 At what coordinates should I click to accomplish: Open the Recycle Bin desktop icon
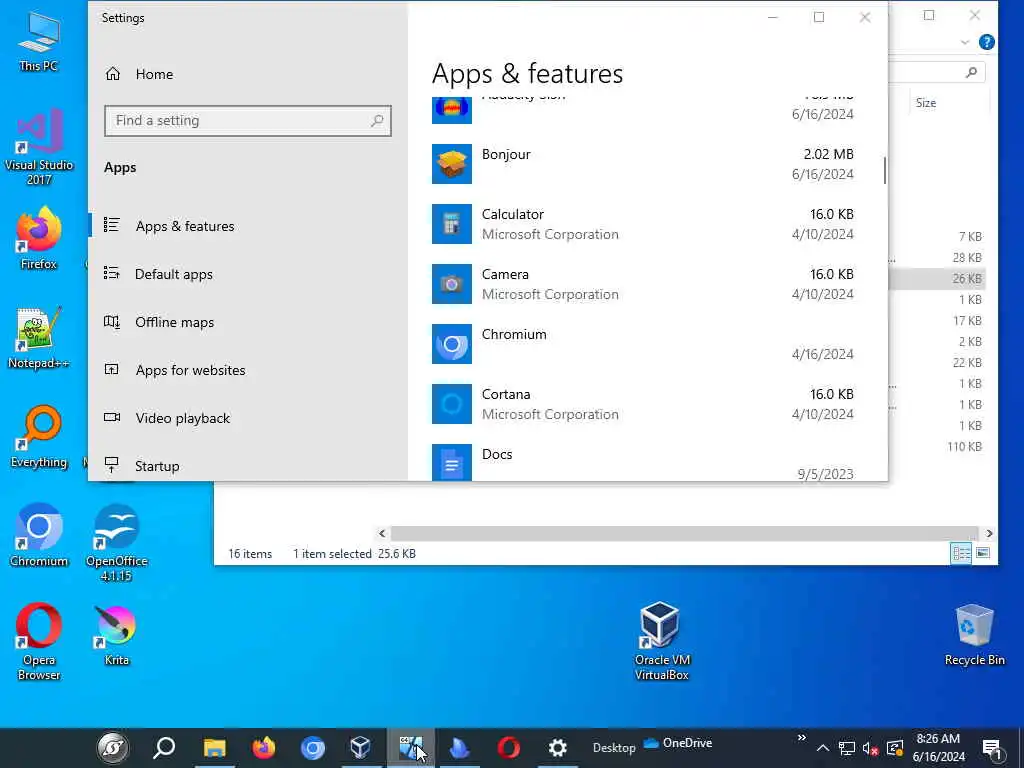point(974,635)
